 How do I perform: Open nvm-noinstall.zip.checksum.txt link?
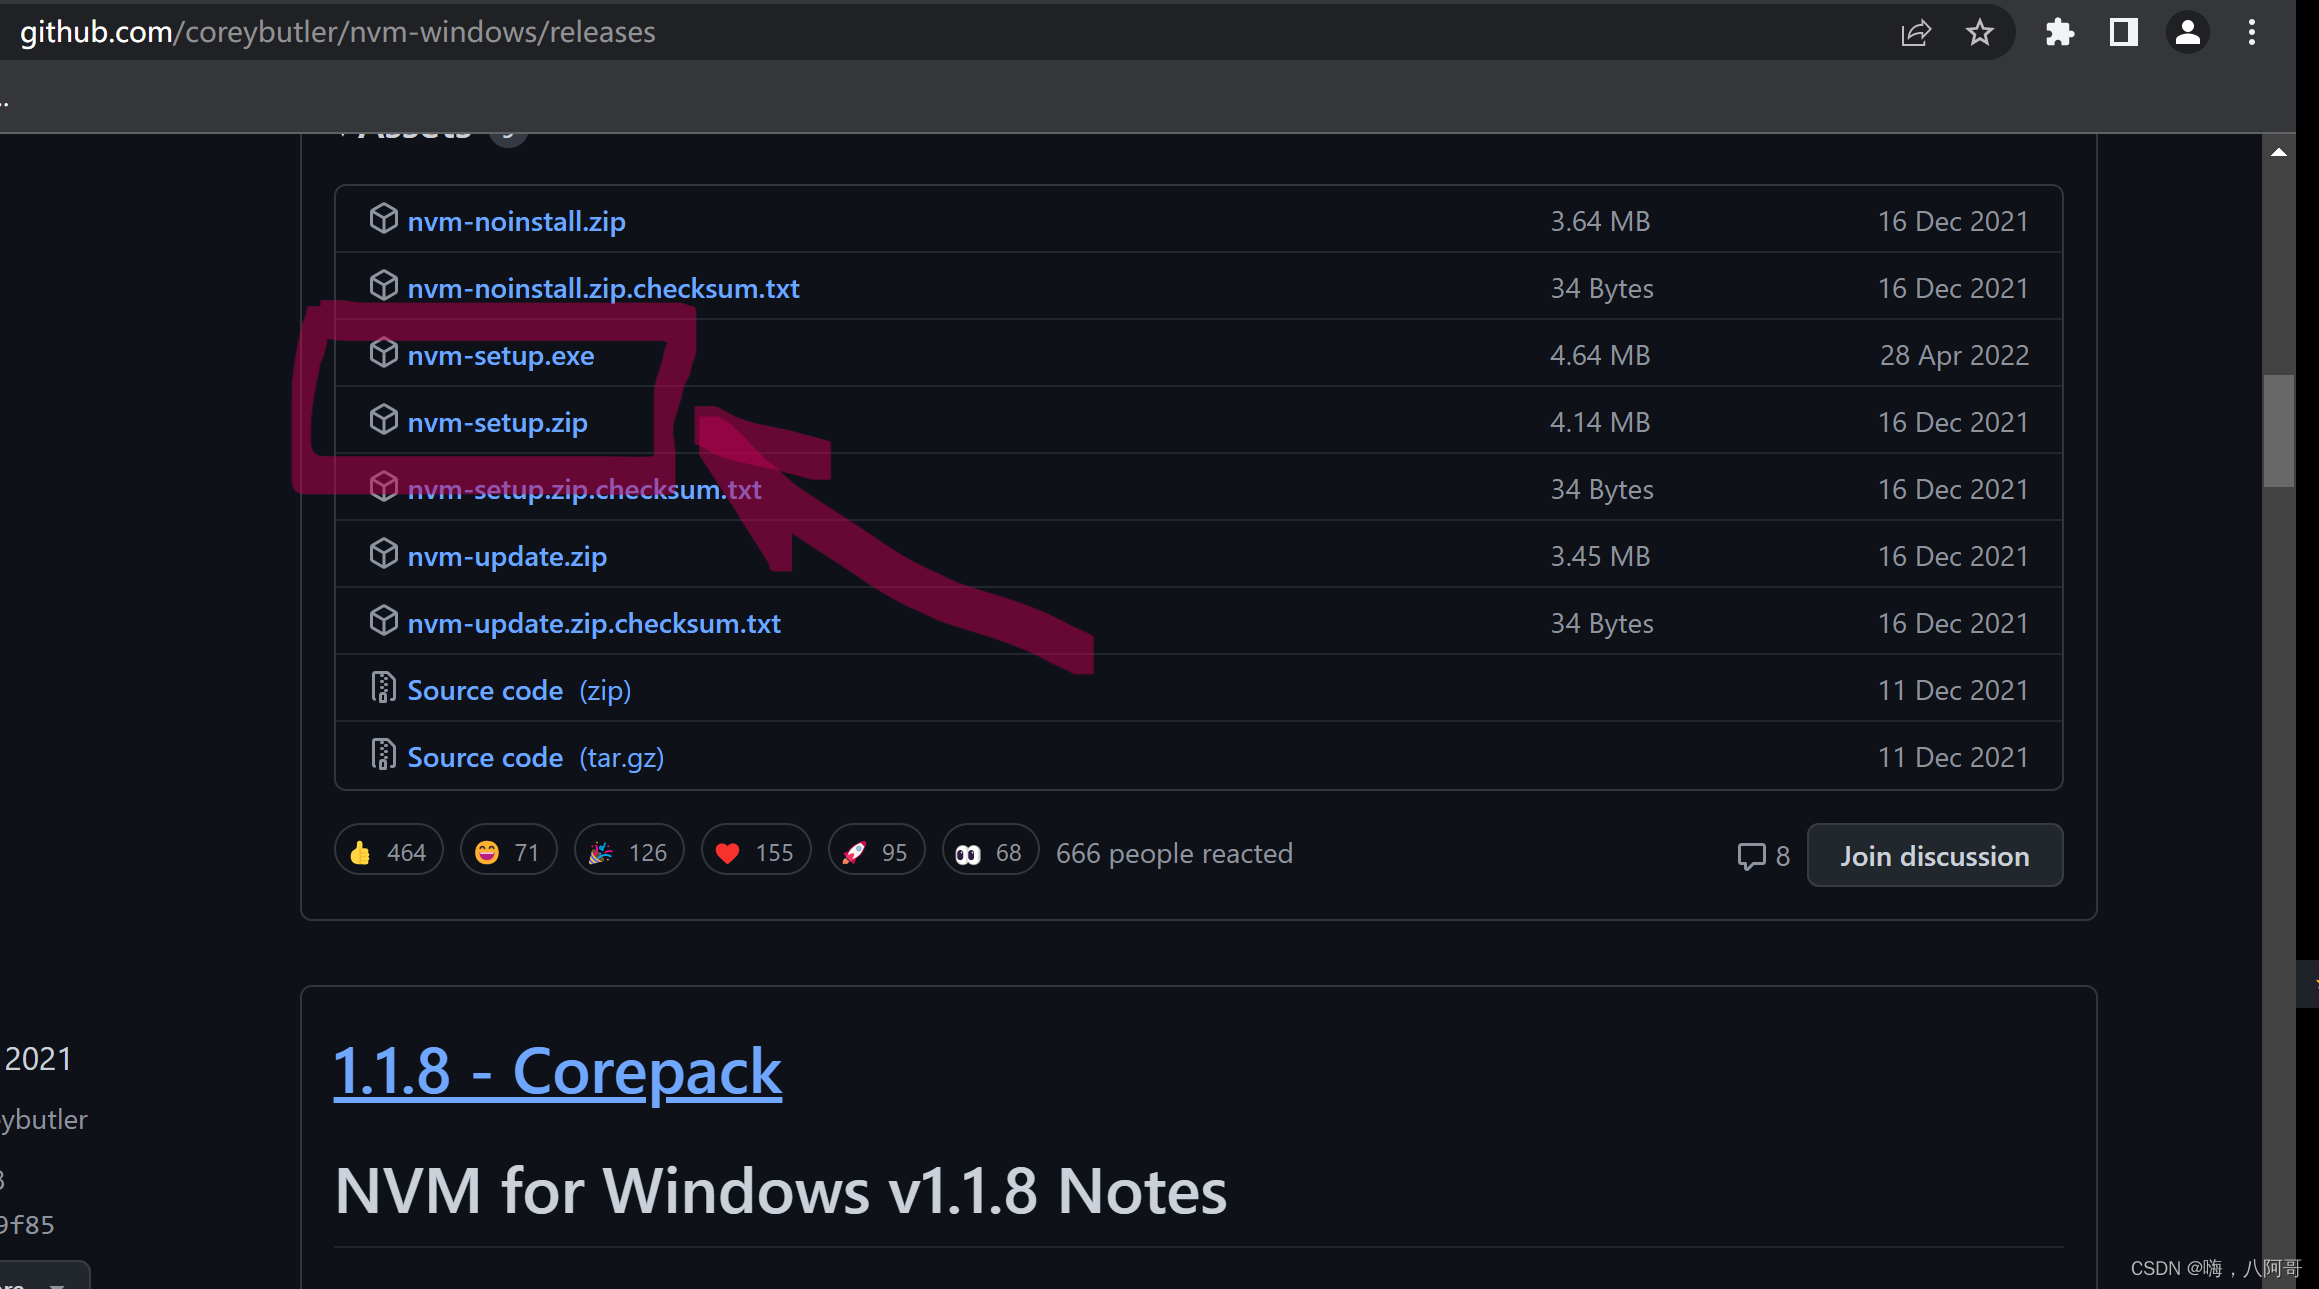pyautogui.click(x=603, y=288)
